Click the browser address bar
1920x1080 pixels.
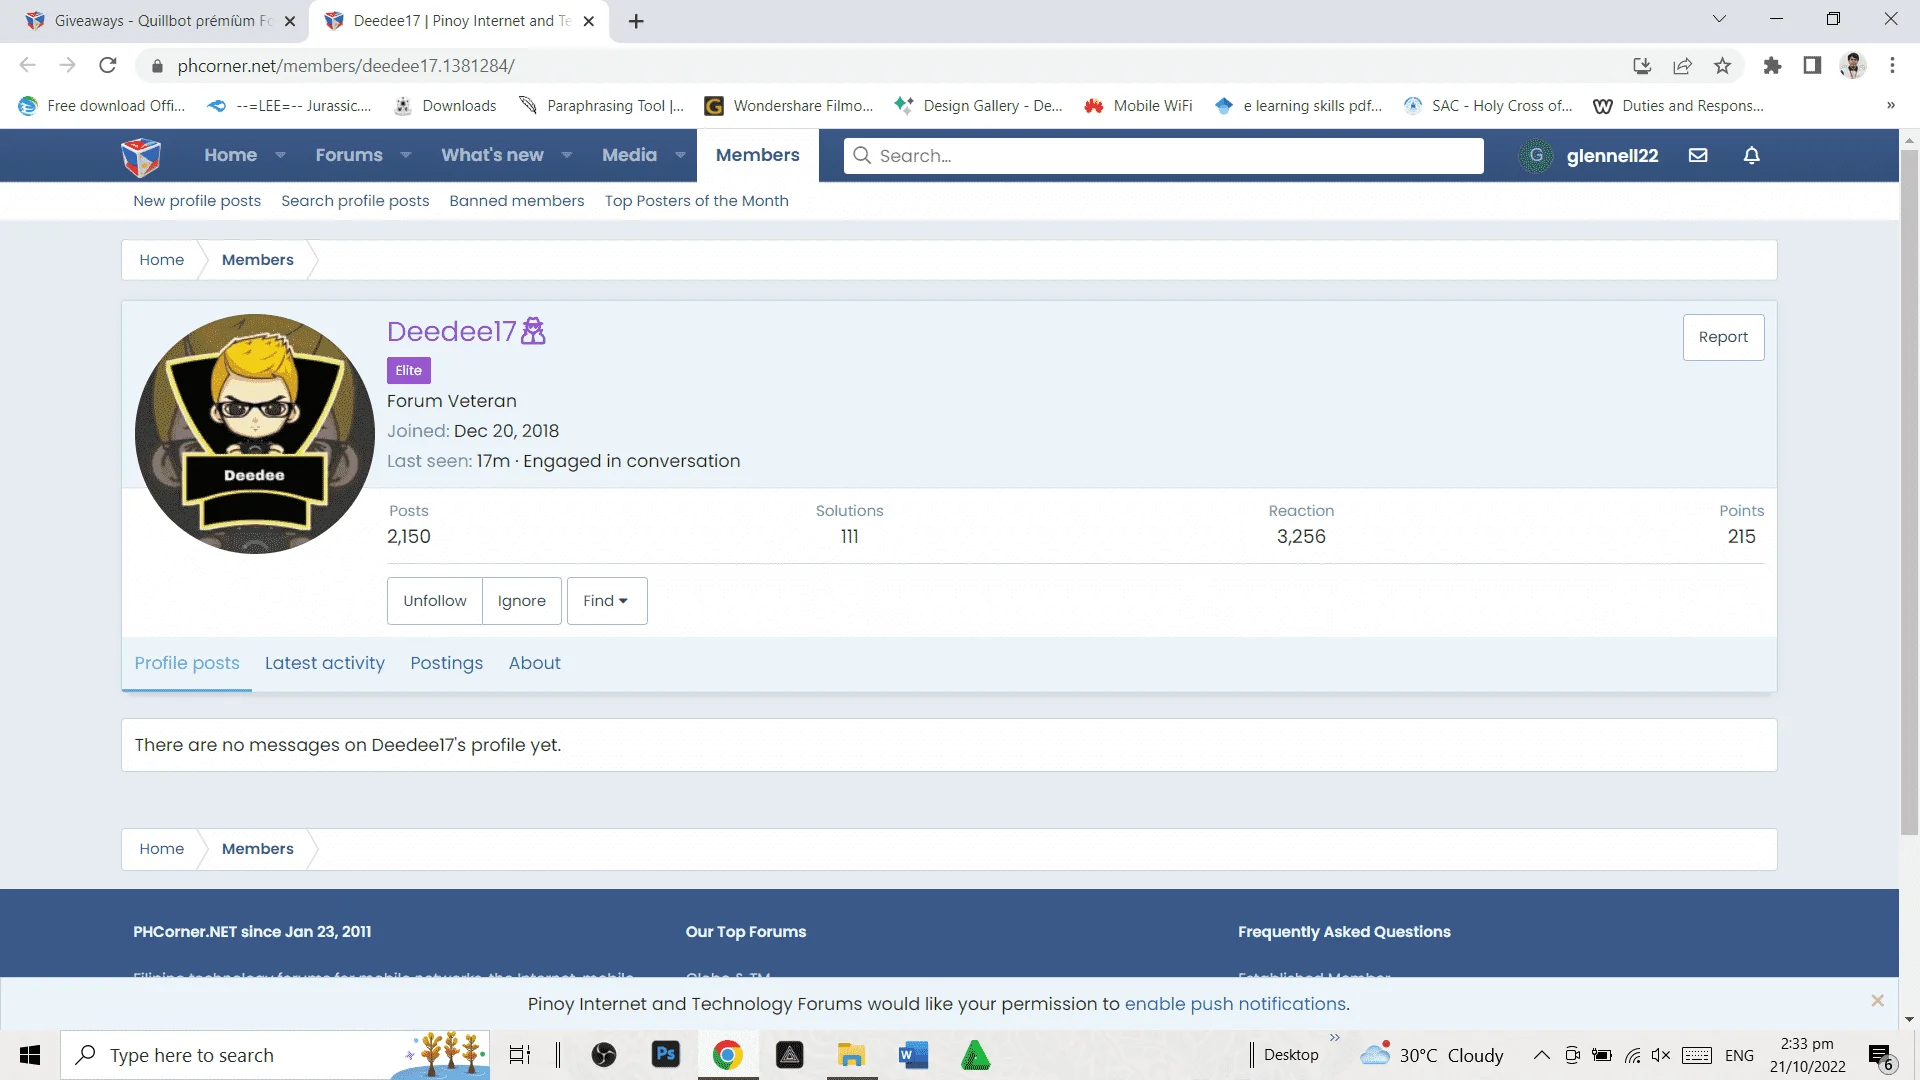pos(880,66)
